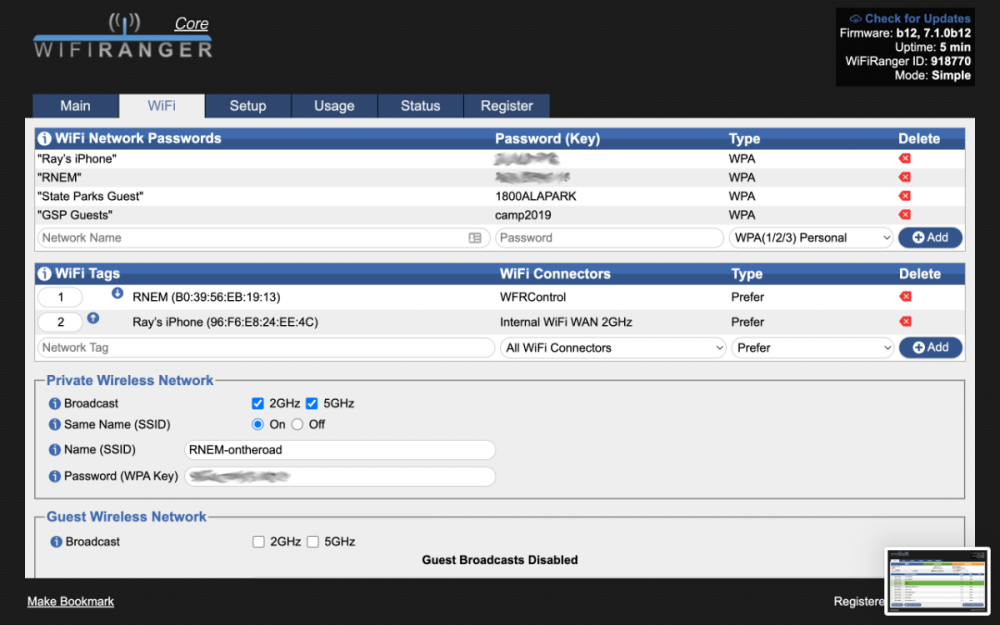
Task: Switch to the Setup tab
Action: click(247, 105)
